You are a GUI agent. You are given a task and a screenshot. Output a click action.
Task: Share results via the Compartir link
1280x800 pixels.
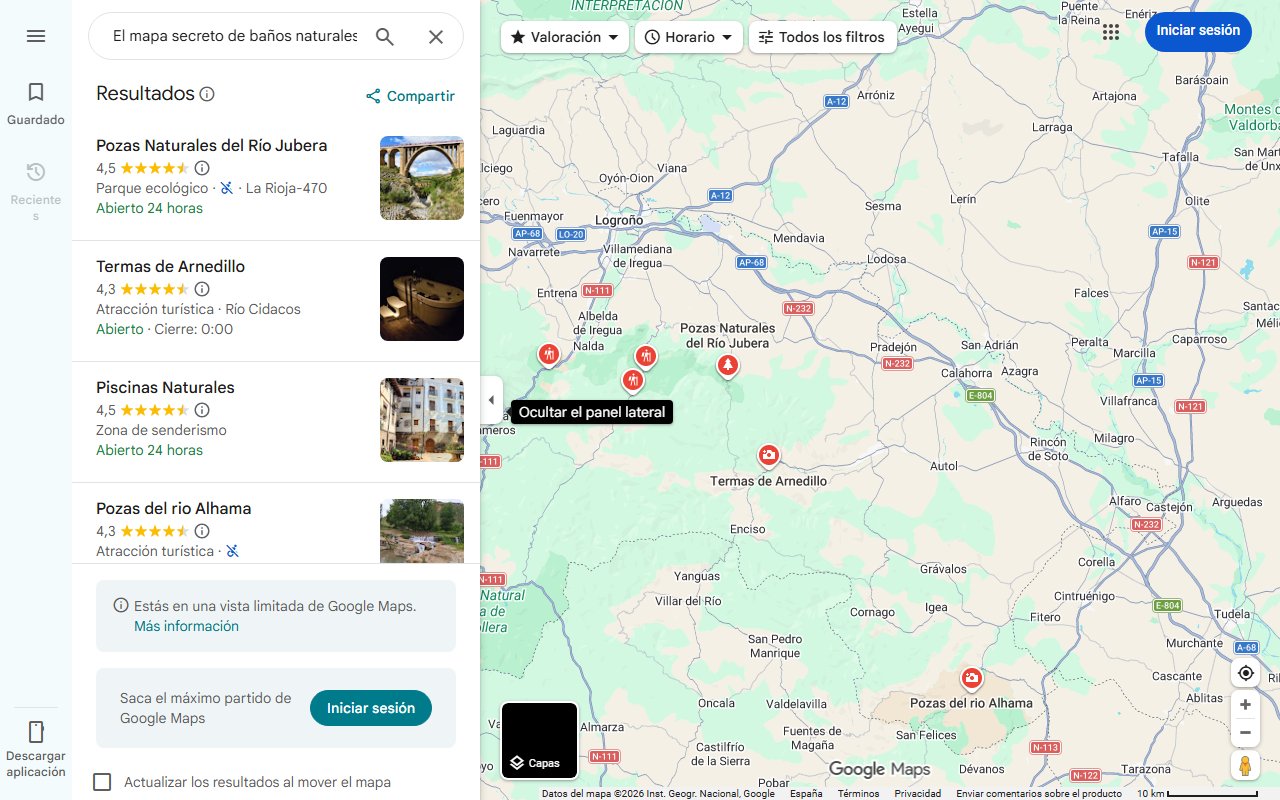410,96
